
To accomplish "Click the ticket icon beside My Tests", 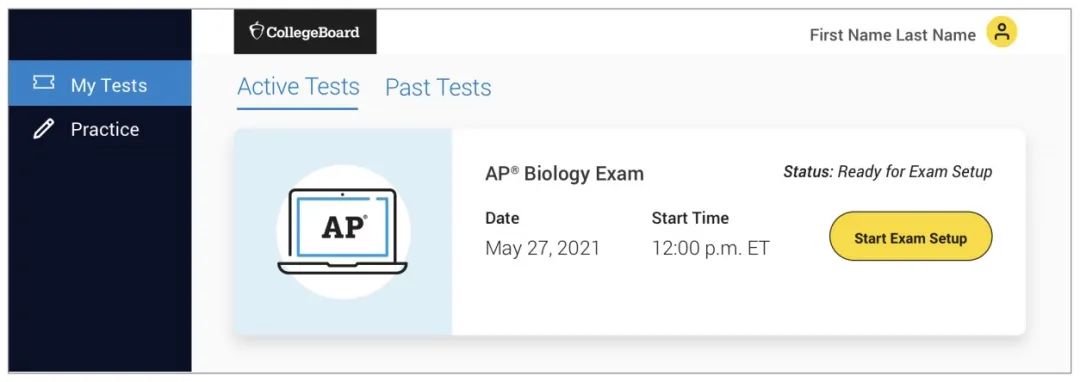I will coord(43,83).
